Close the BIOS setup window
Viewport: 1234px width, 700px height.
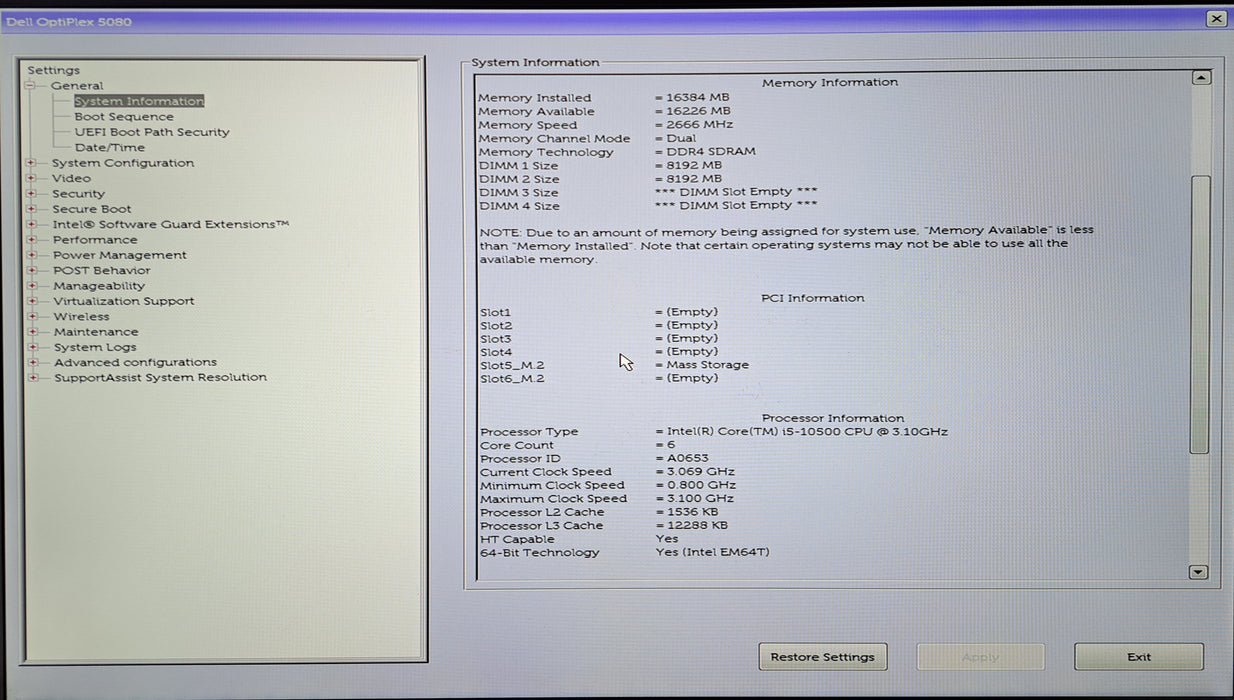[x=1216, y=18]
